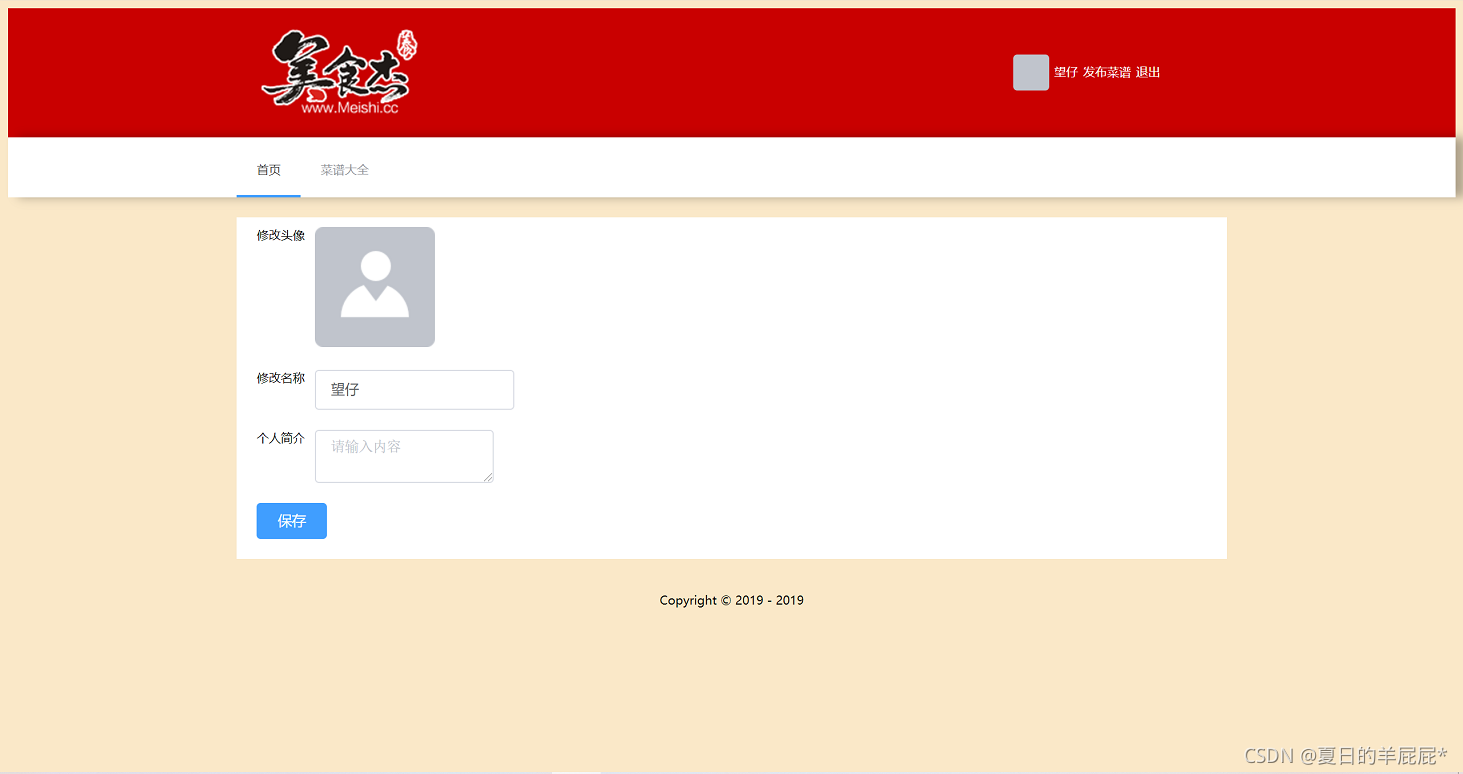This screenshot has height=774, width=1463.
Task: Click the 修改名称 label
Action: (281, 378)
